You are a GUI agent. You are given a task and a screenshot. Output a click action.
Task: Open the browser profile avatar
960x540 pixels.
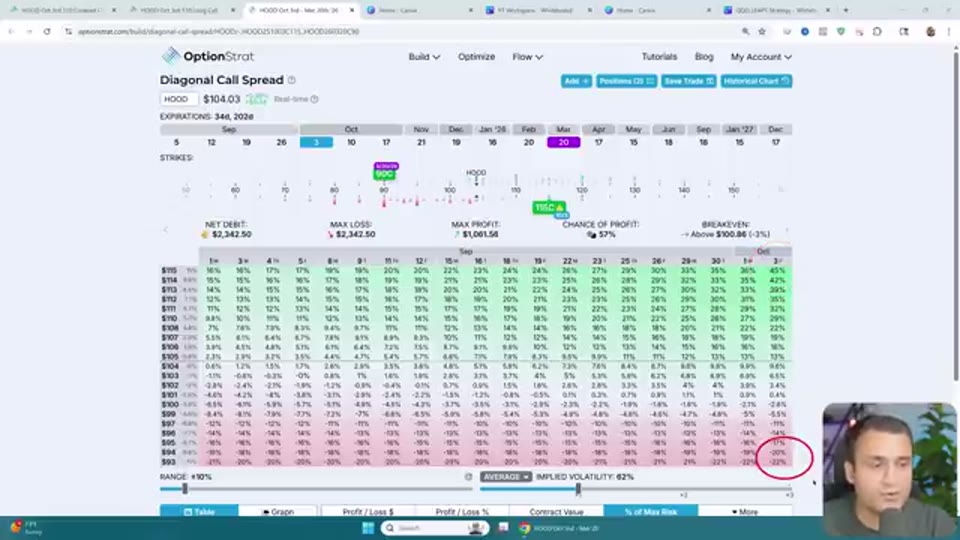(x=931, y=31)
